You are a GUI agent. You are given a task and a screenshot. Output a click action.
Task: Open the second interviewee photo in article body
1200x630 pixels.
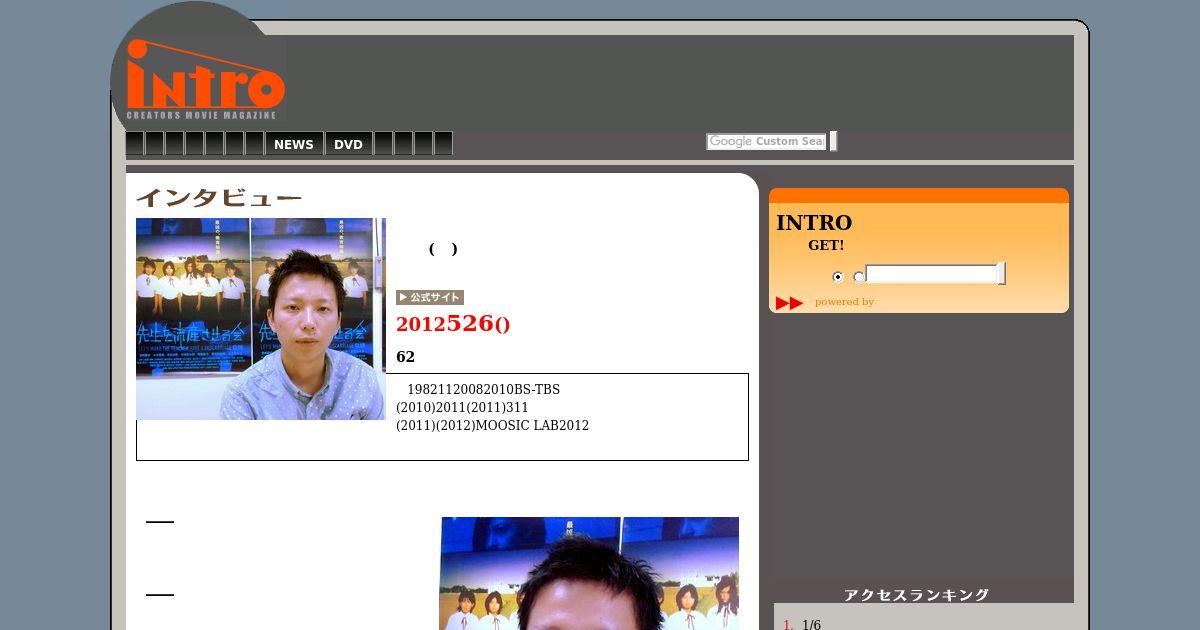pos(590,573)
